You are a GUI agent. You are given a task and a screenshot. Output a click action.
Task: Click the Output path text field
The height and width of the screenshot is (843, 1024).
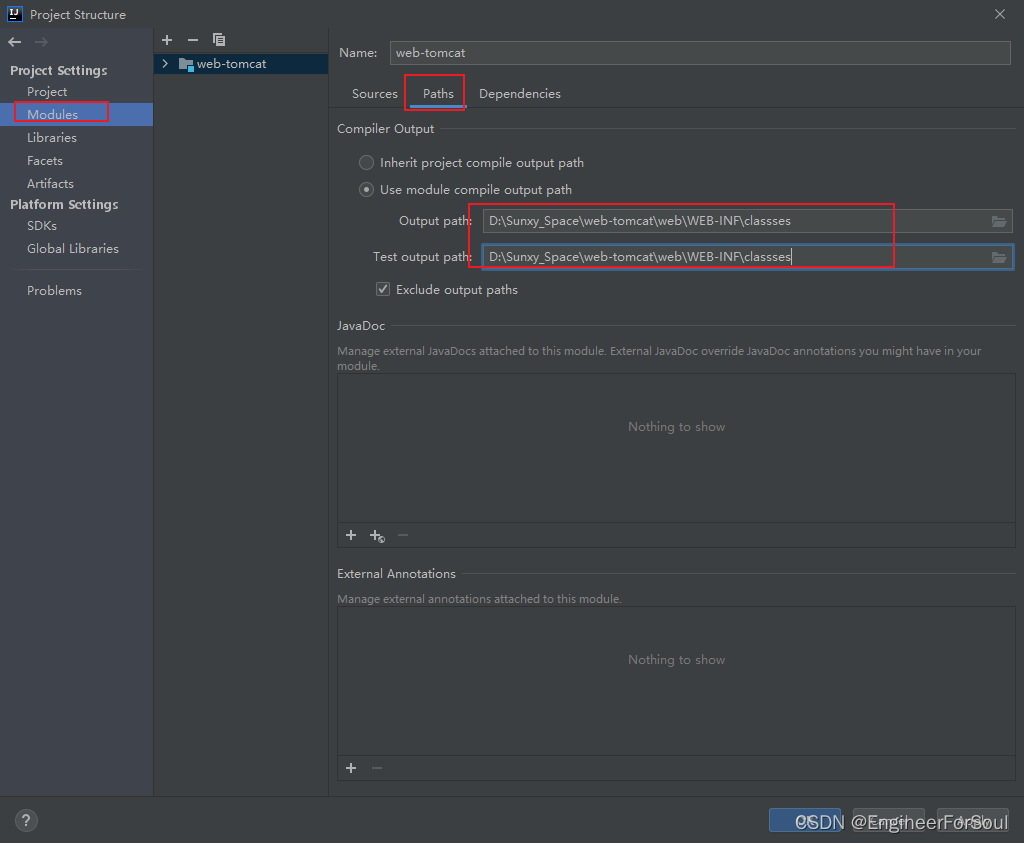coord(748,221)
